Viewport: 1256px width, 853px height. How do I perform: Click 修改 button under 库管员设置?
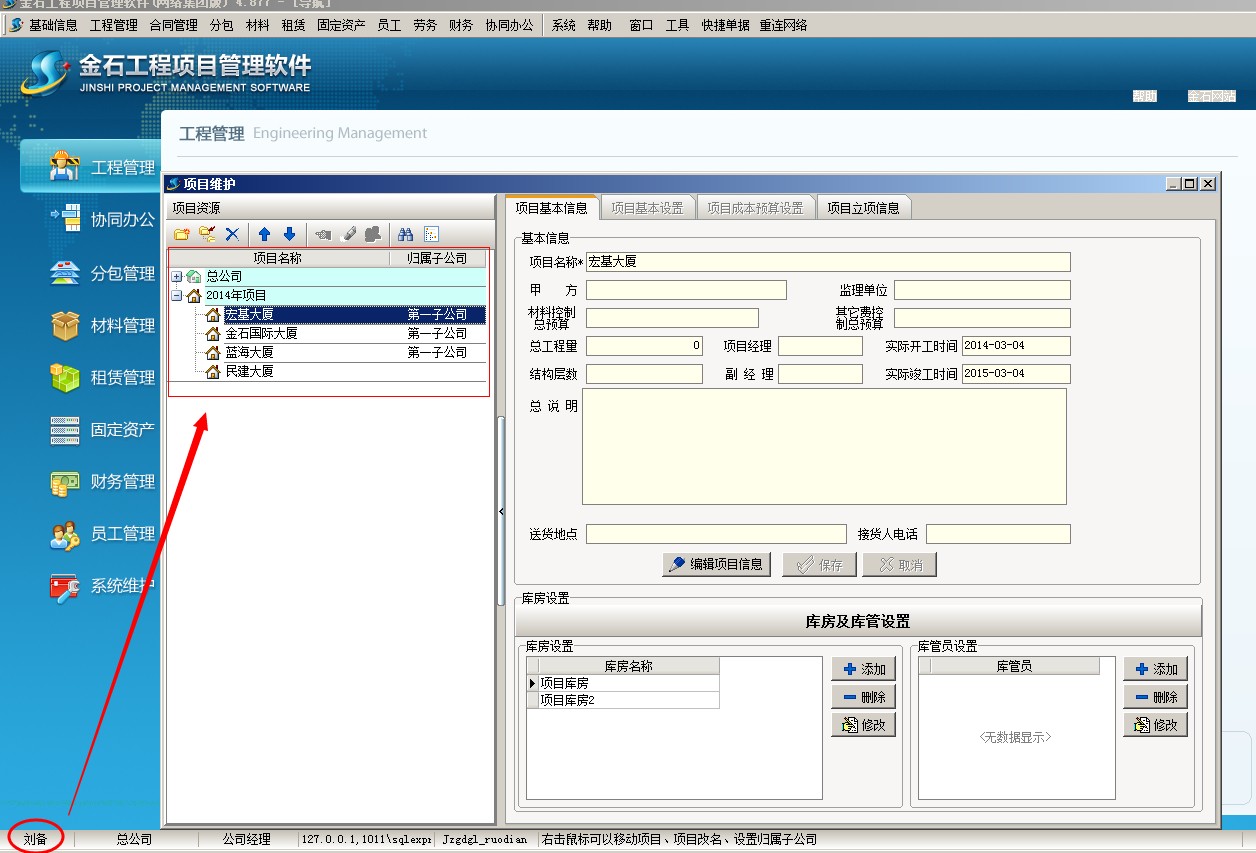pyautogui.click(x=1155, y=725)
